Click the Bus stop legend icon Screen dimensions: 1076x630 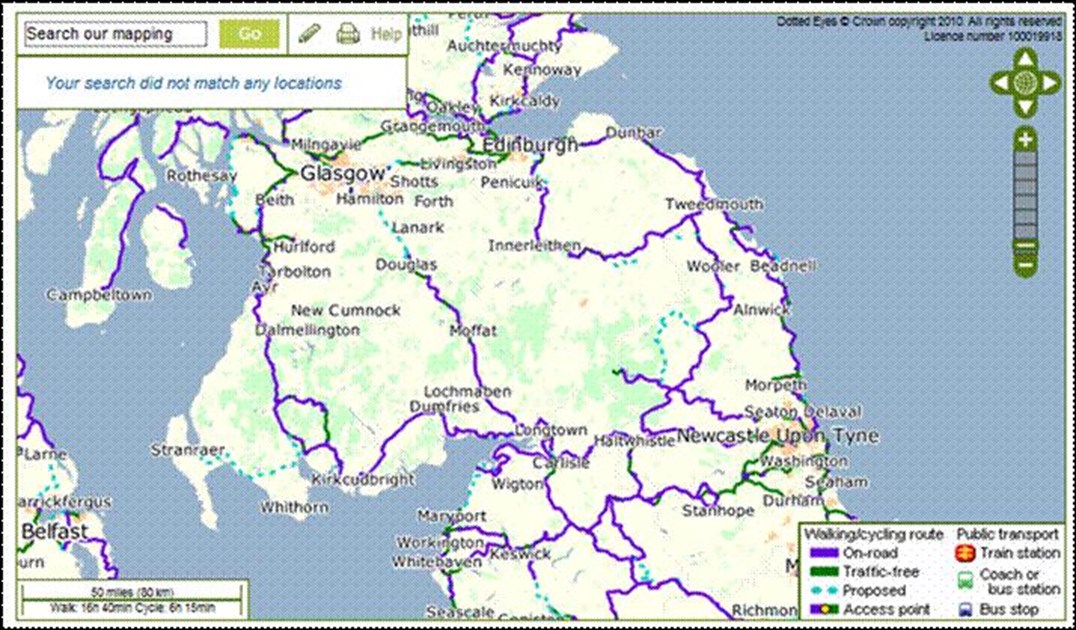tap(966, 609)
